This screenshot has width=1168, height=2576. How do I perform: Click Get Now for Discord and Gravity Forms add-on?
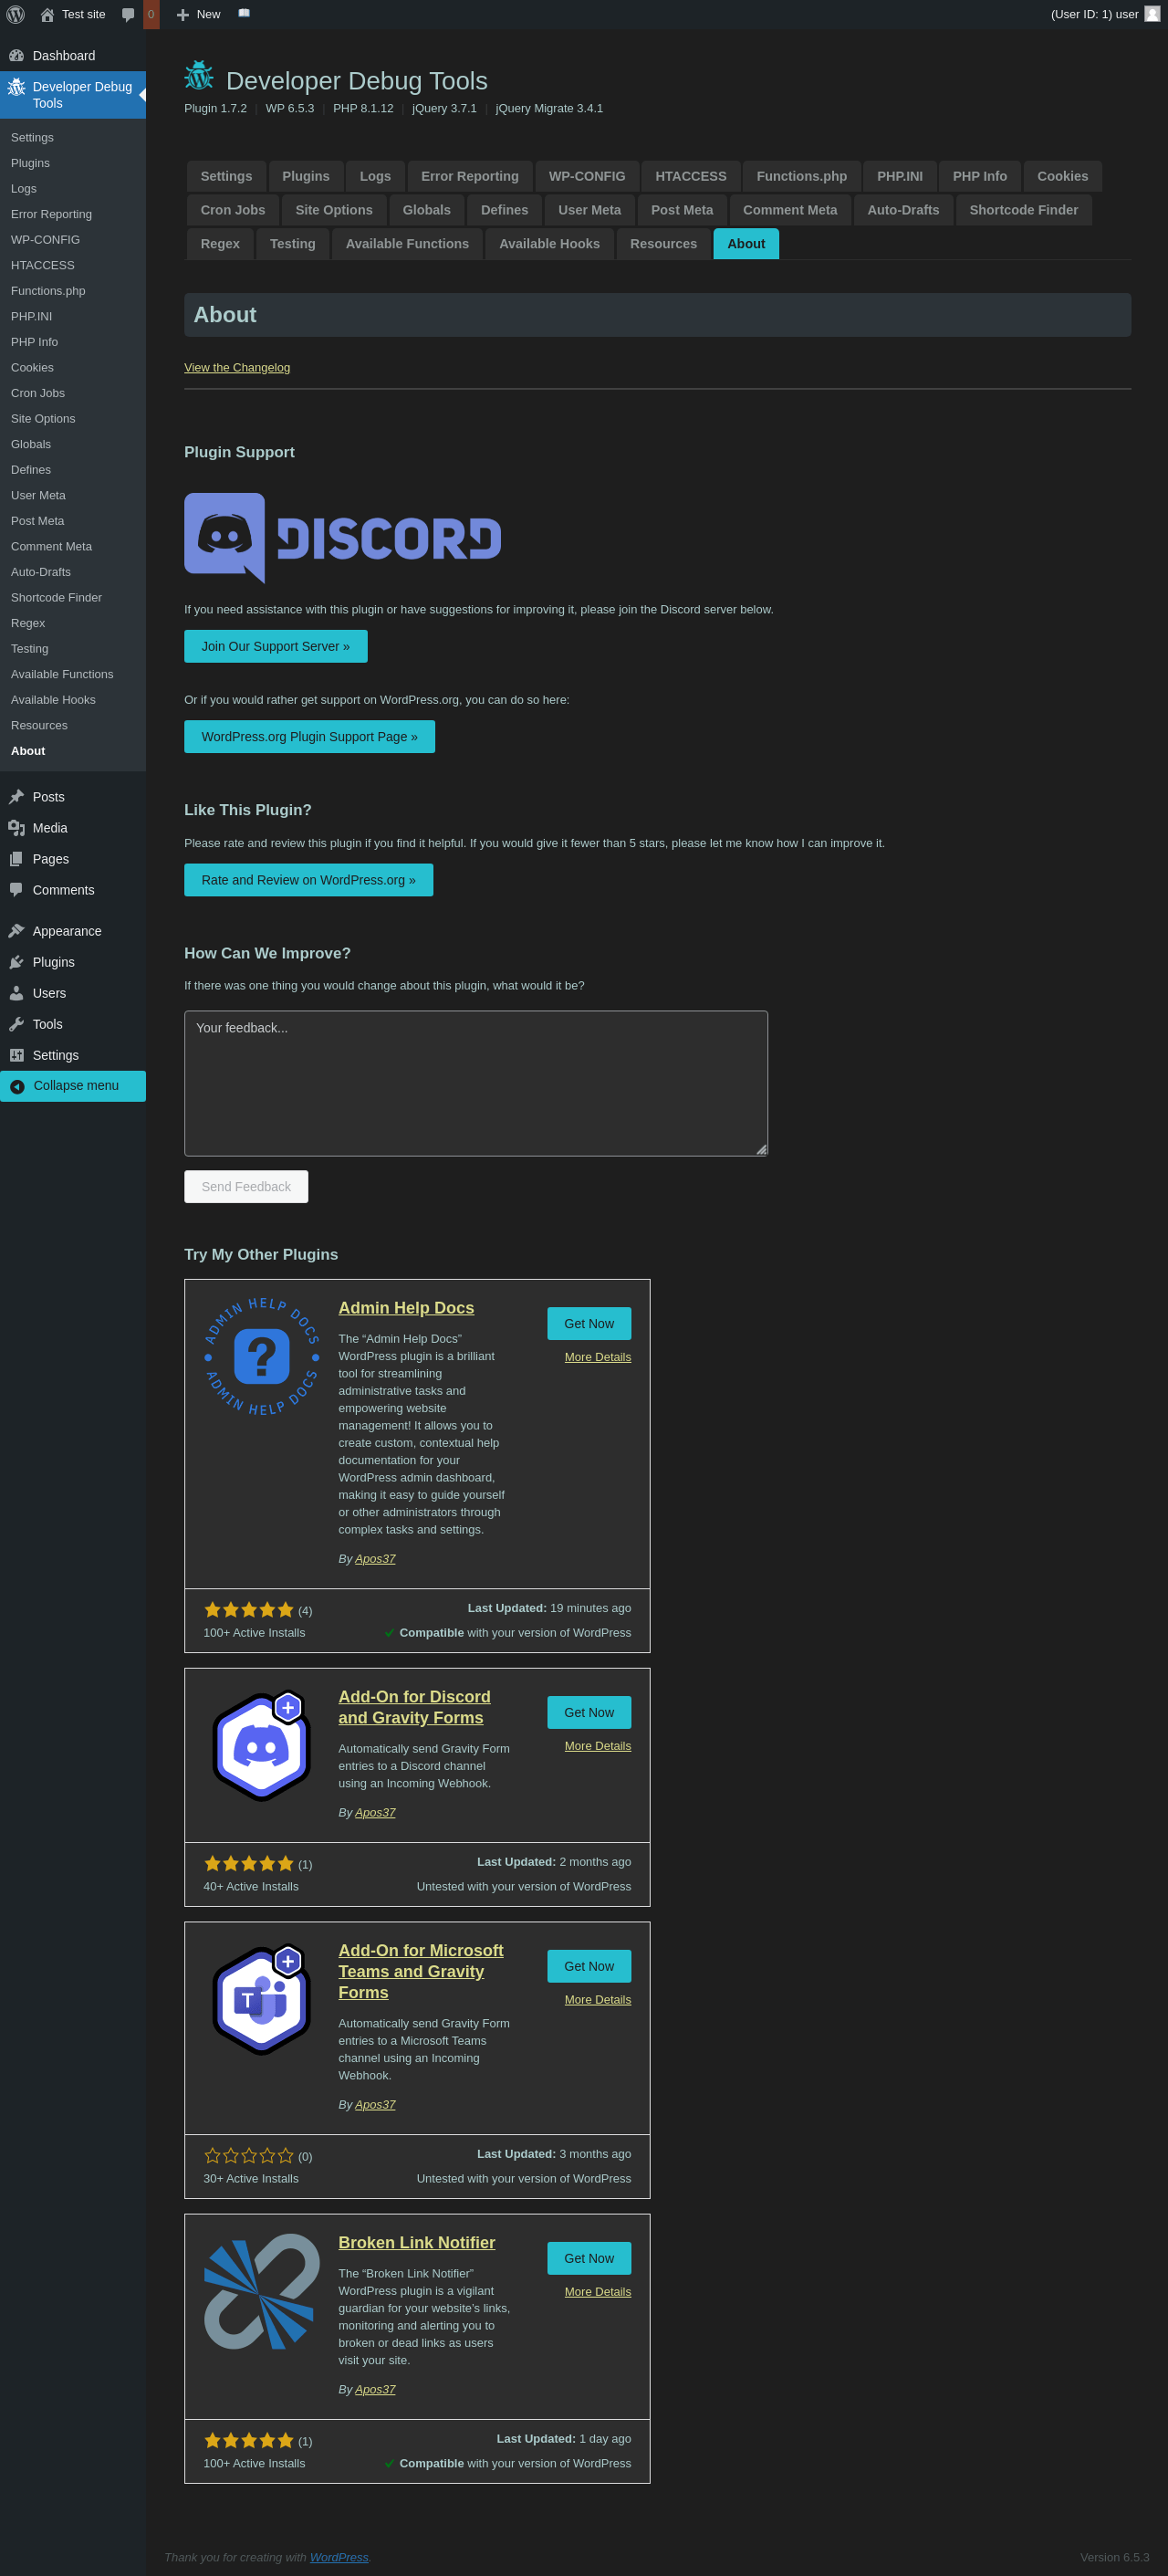589,1712
